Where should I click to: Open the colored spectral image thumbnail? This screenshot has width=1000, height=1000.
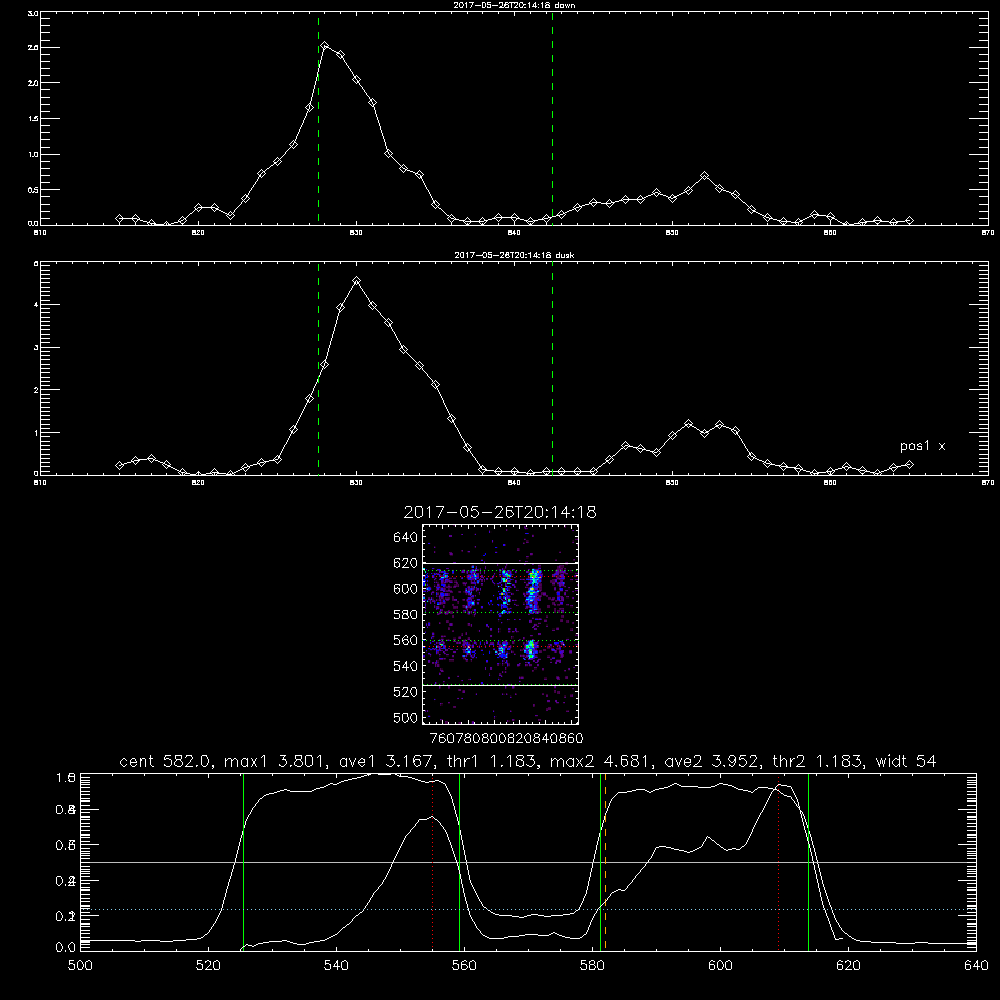[x=501, y=624]
